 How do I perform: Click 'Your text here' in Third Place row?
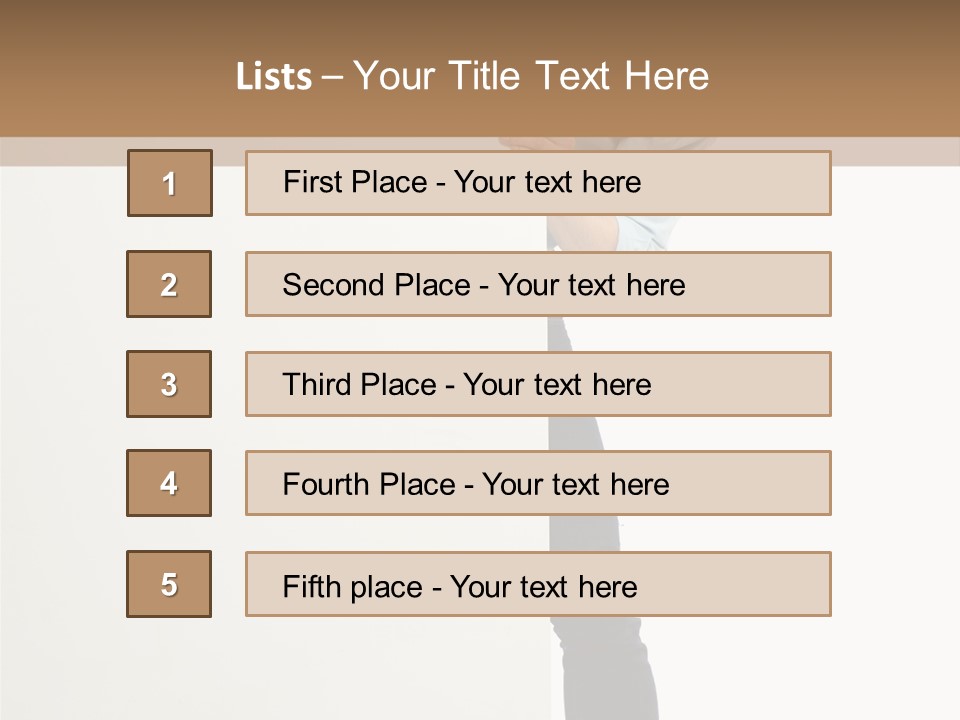tap(557, 385)
